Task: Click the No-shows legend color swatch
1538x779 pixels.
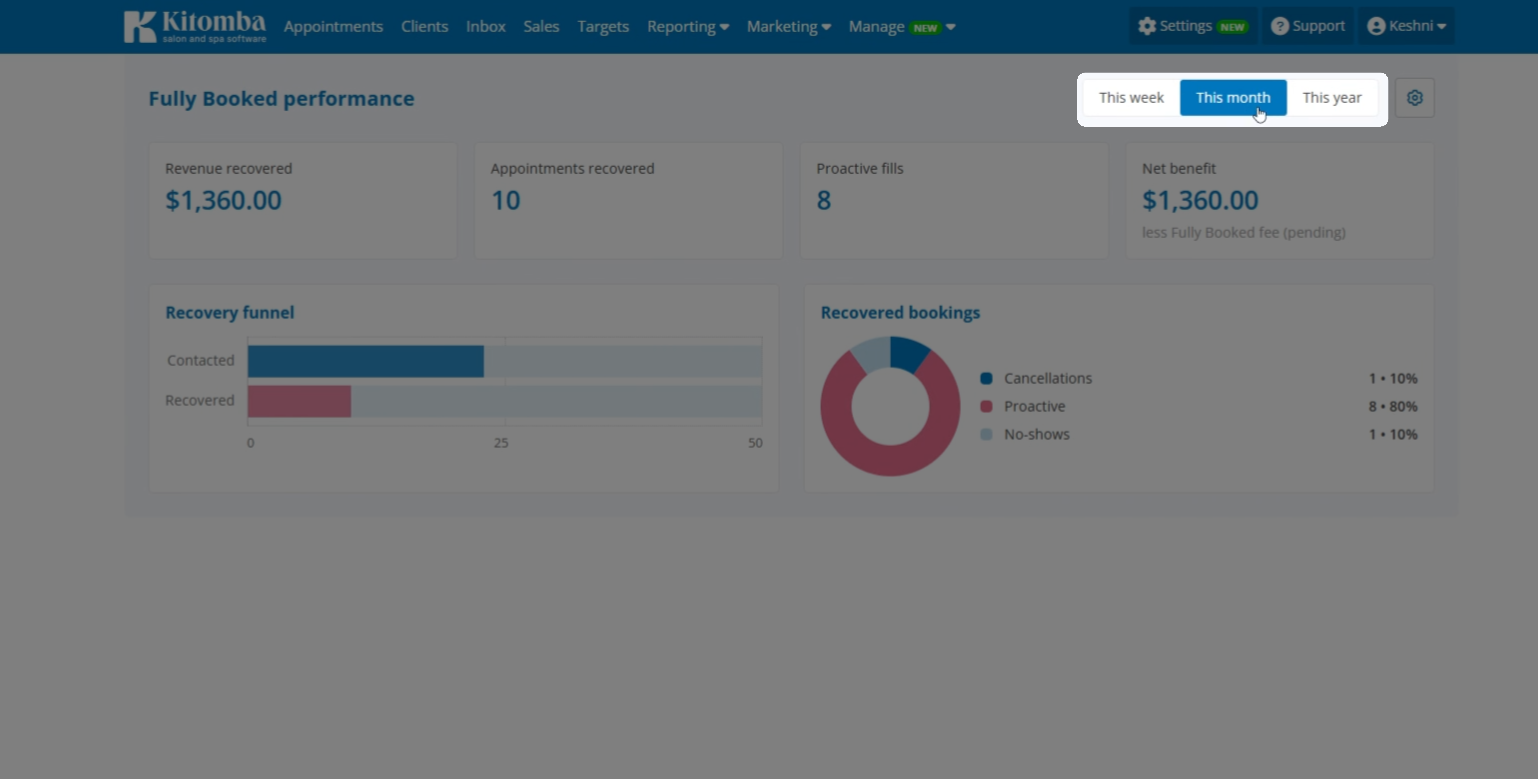Action: tap(987, 435)
